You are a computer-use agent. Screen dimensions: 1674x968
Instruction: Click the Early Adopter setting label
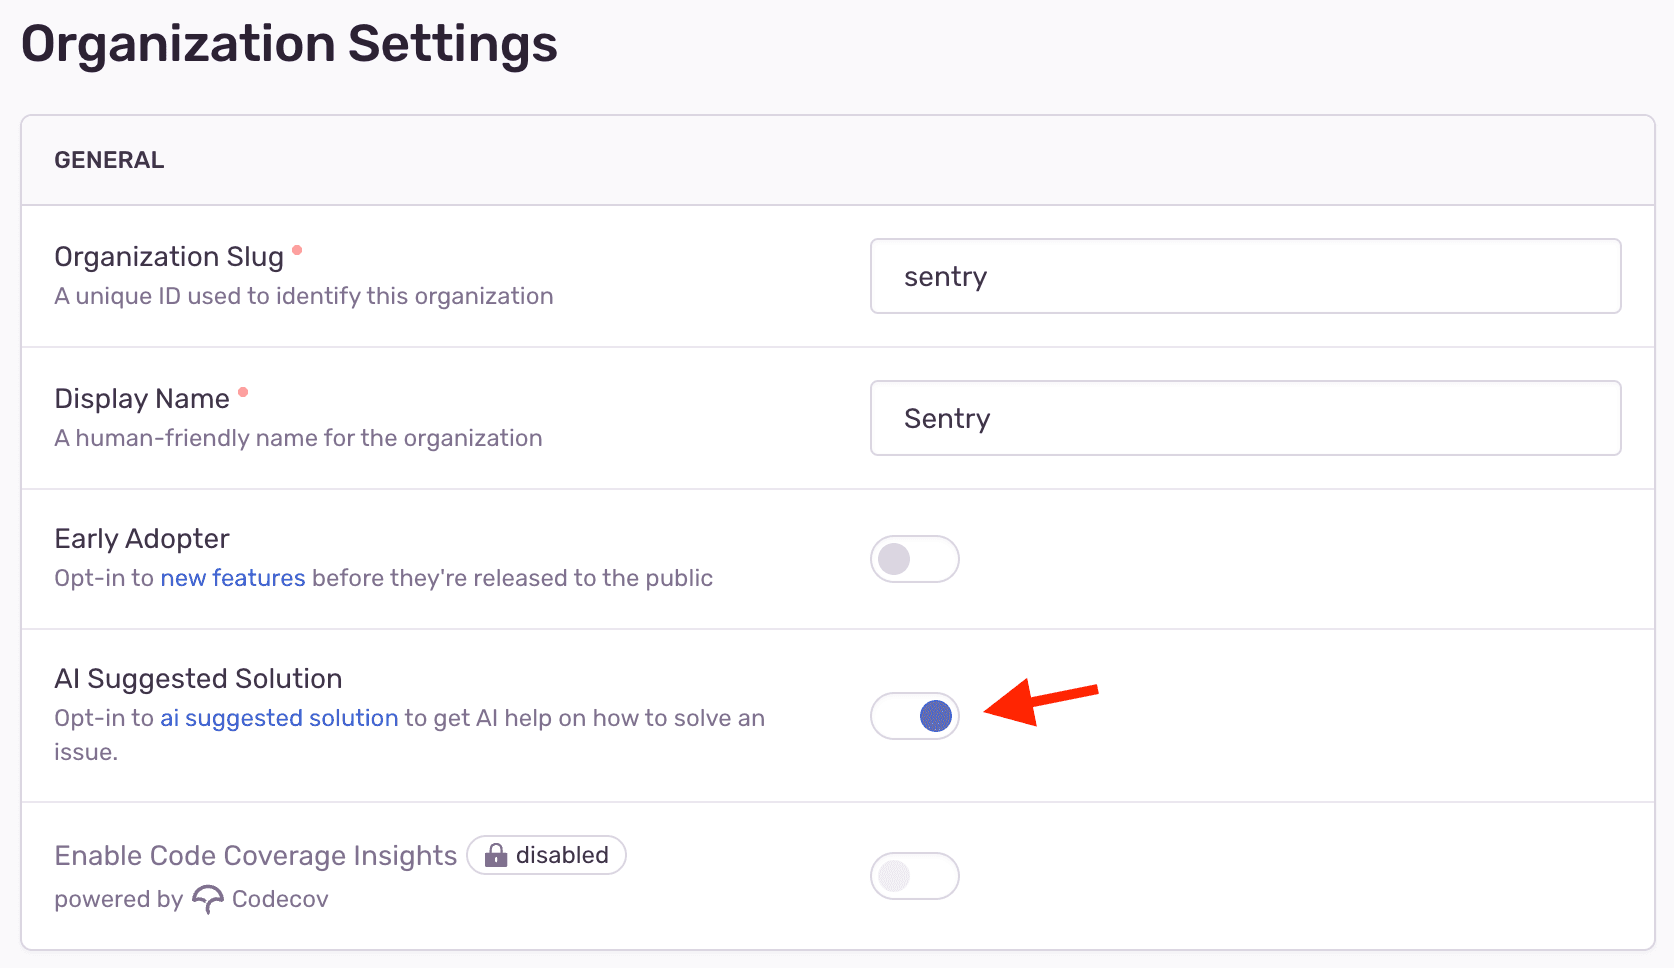(141, 538)
